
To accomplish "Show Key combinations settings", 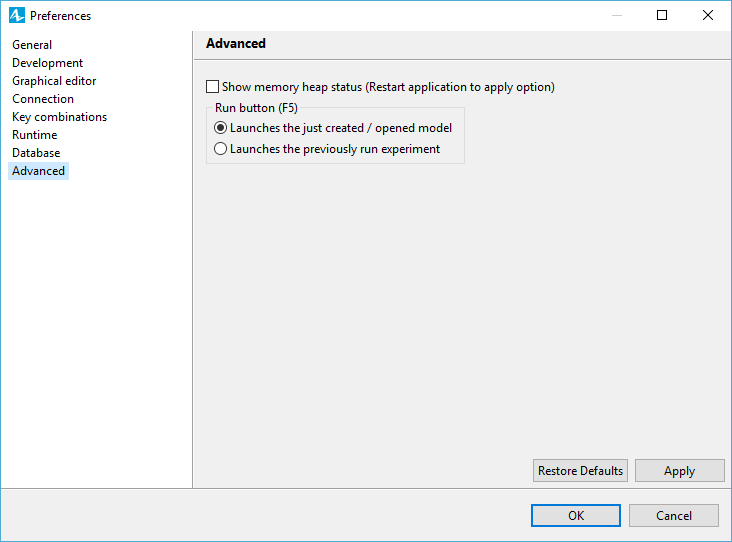I will 59,117.
